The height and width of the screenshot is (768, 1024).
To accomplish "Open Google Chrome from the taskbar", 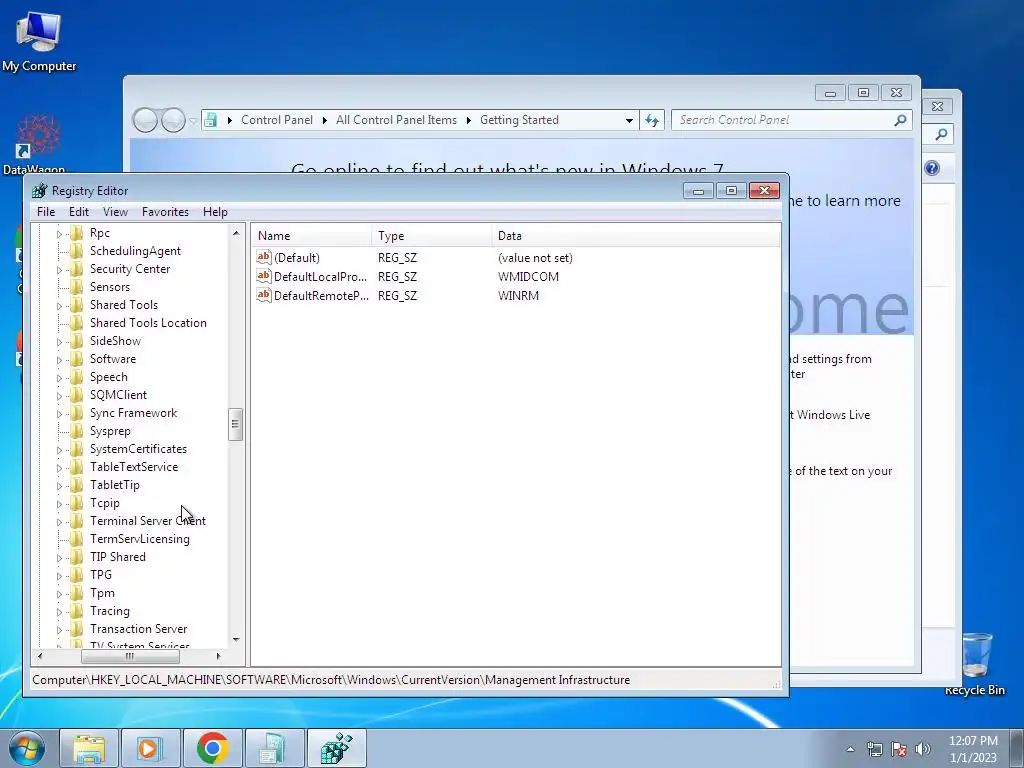I will pos(212,748).
